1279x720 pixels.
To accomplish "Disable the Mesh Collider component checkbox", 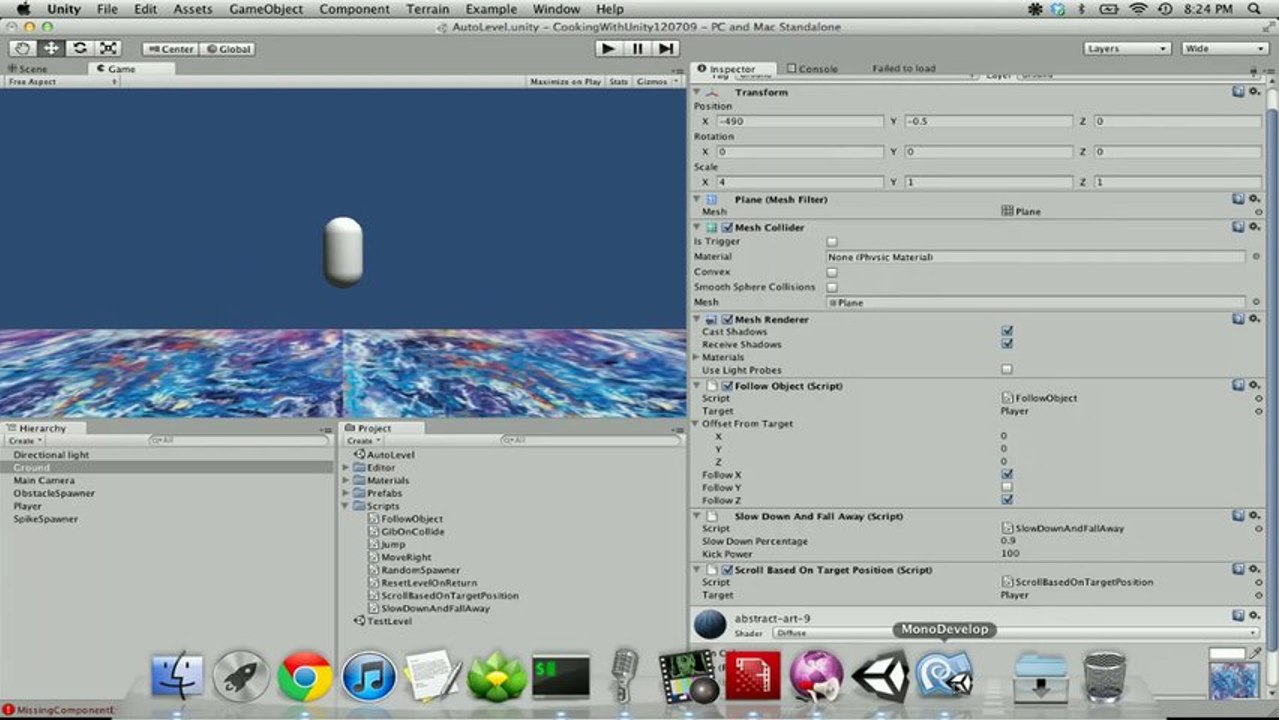I will pyautogui.click(x=727, y=228).
